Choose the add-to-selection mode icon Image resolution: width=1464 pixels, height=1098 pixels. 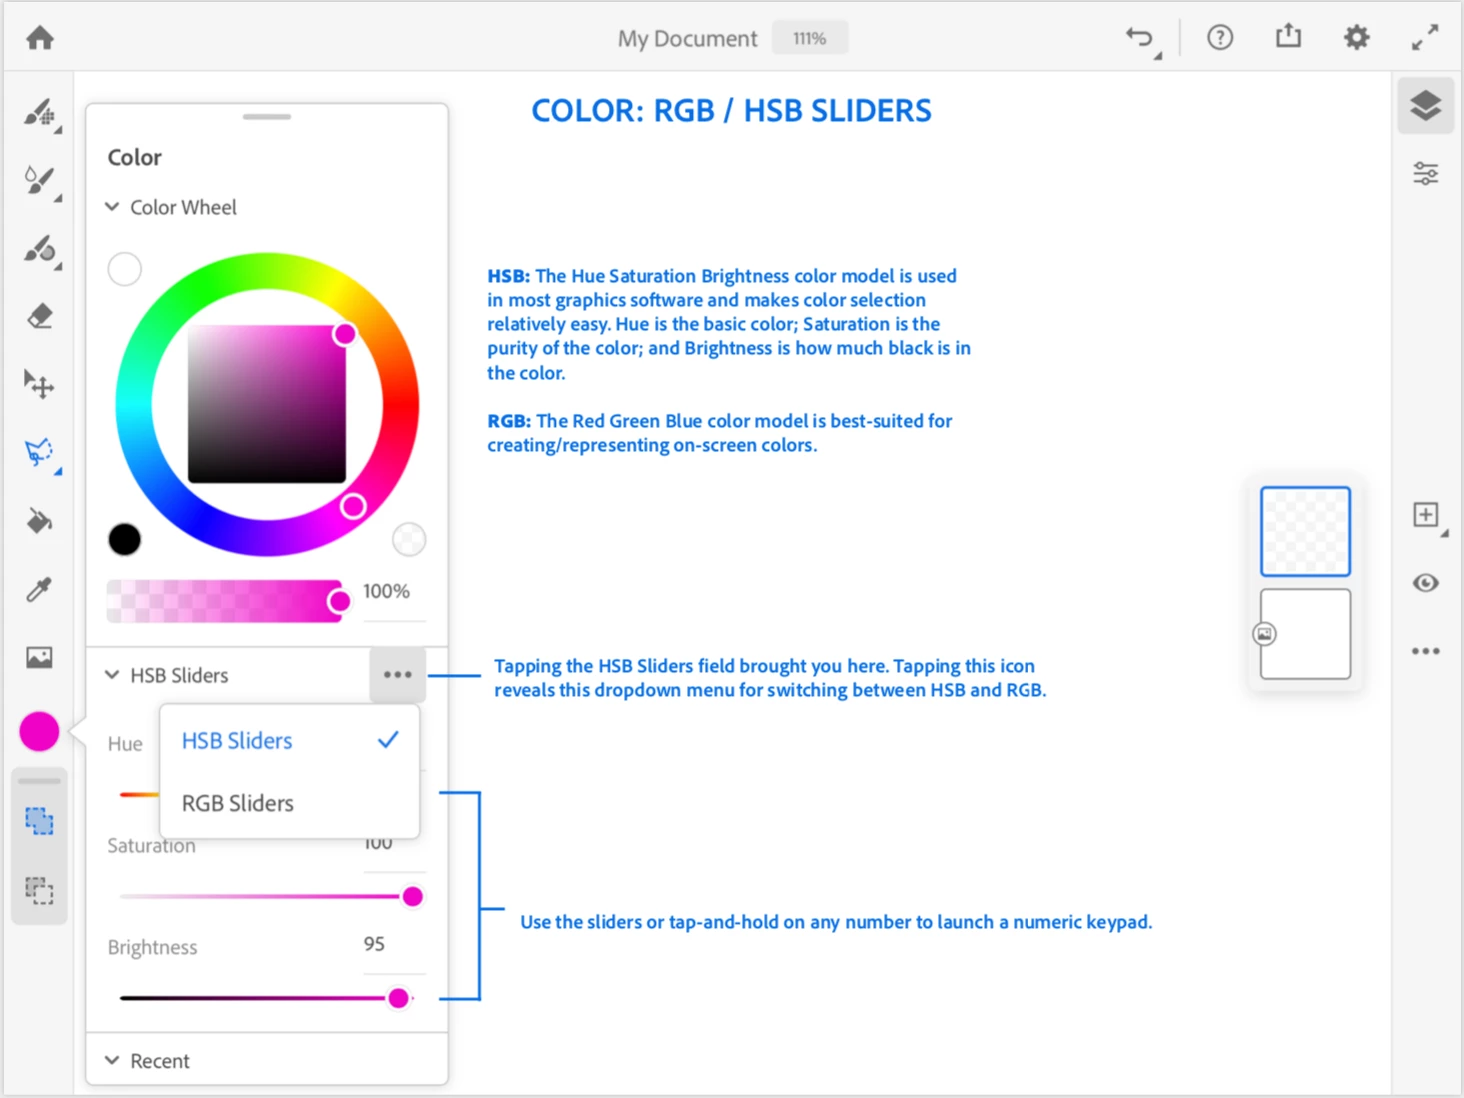tap(40, 822)
